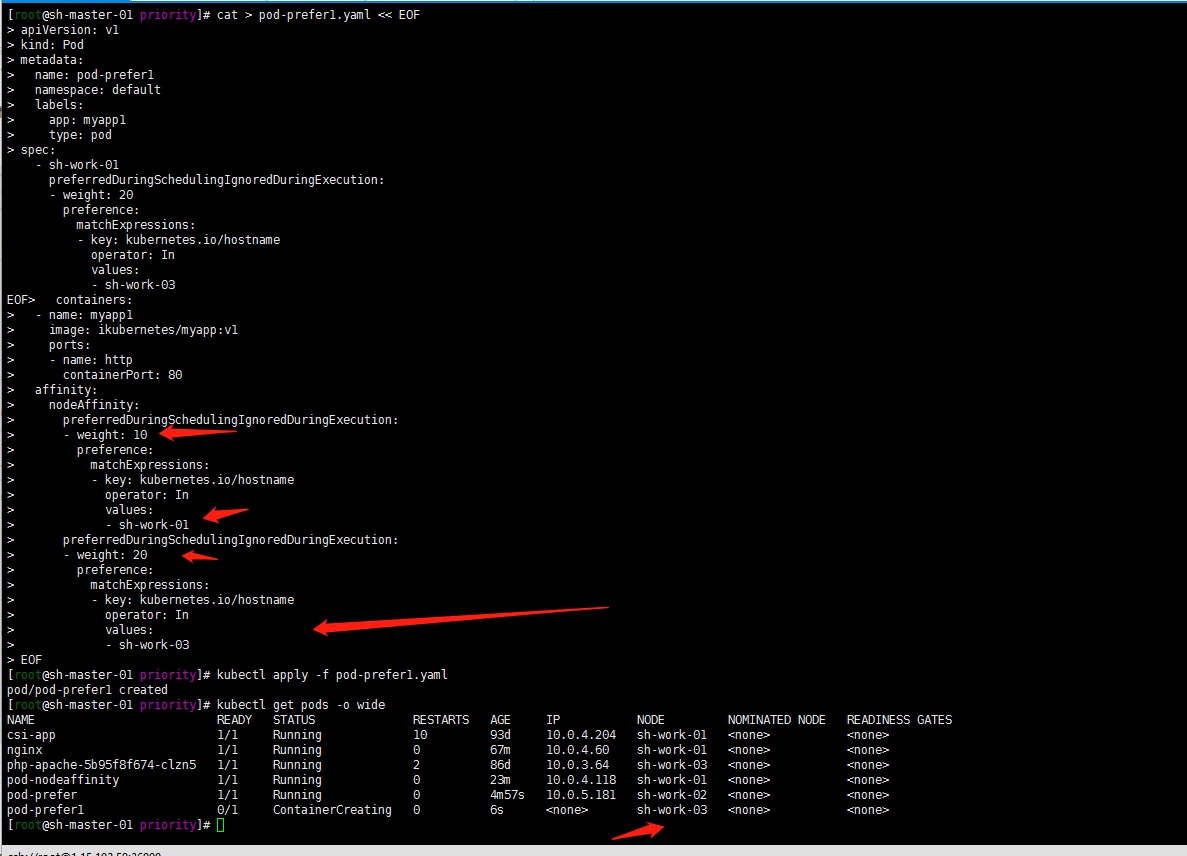Click the "type: pod" label line

tap(80, 135)
